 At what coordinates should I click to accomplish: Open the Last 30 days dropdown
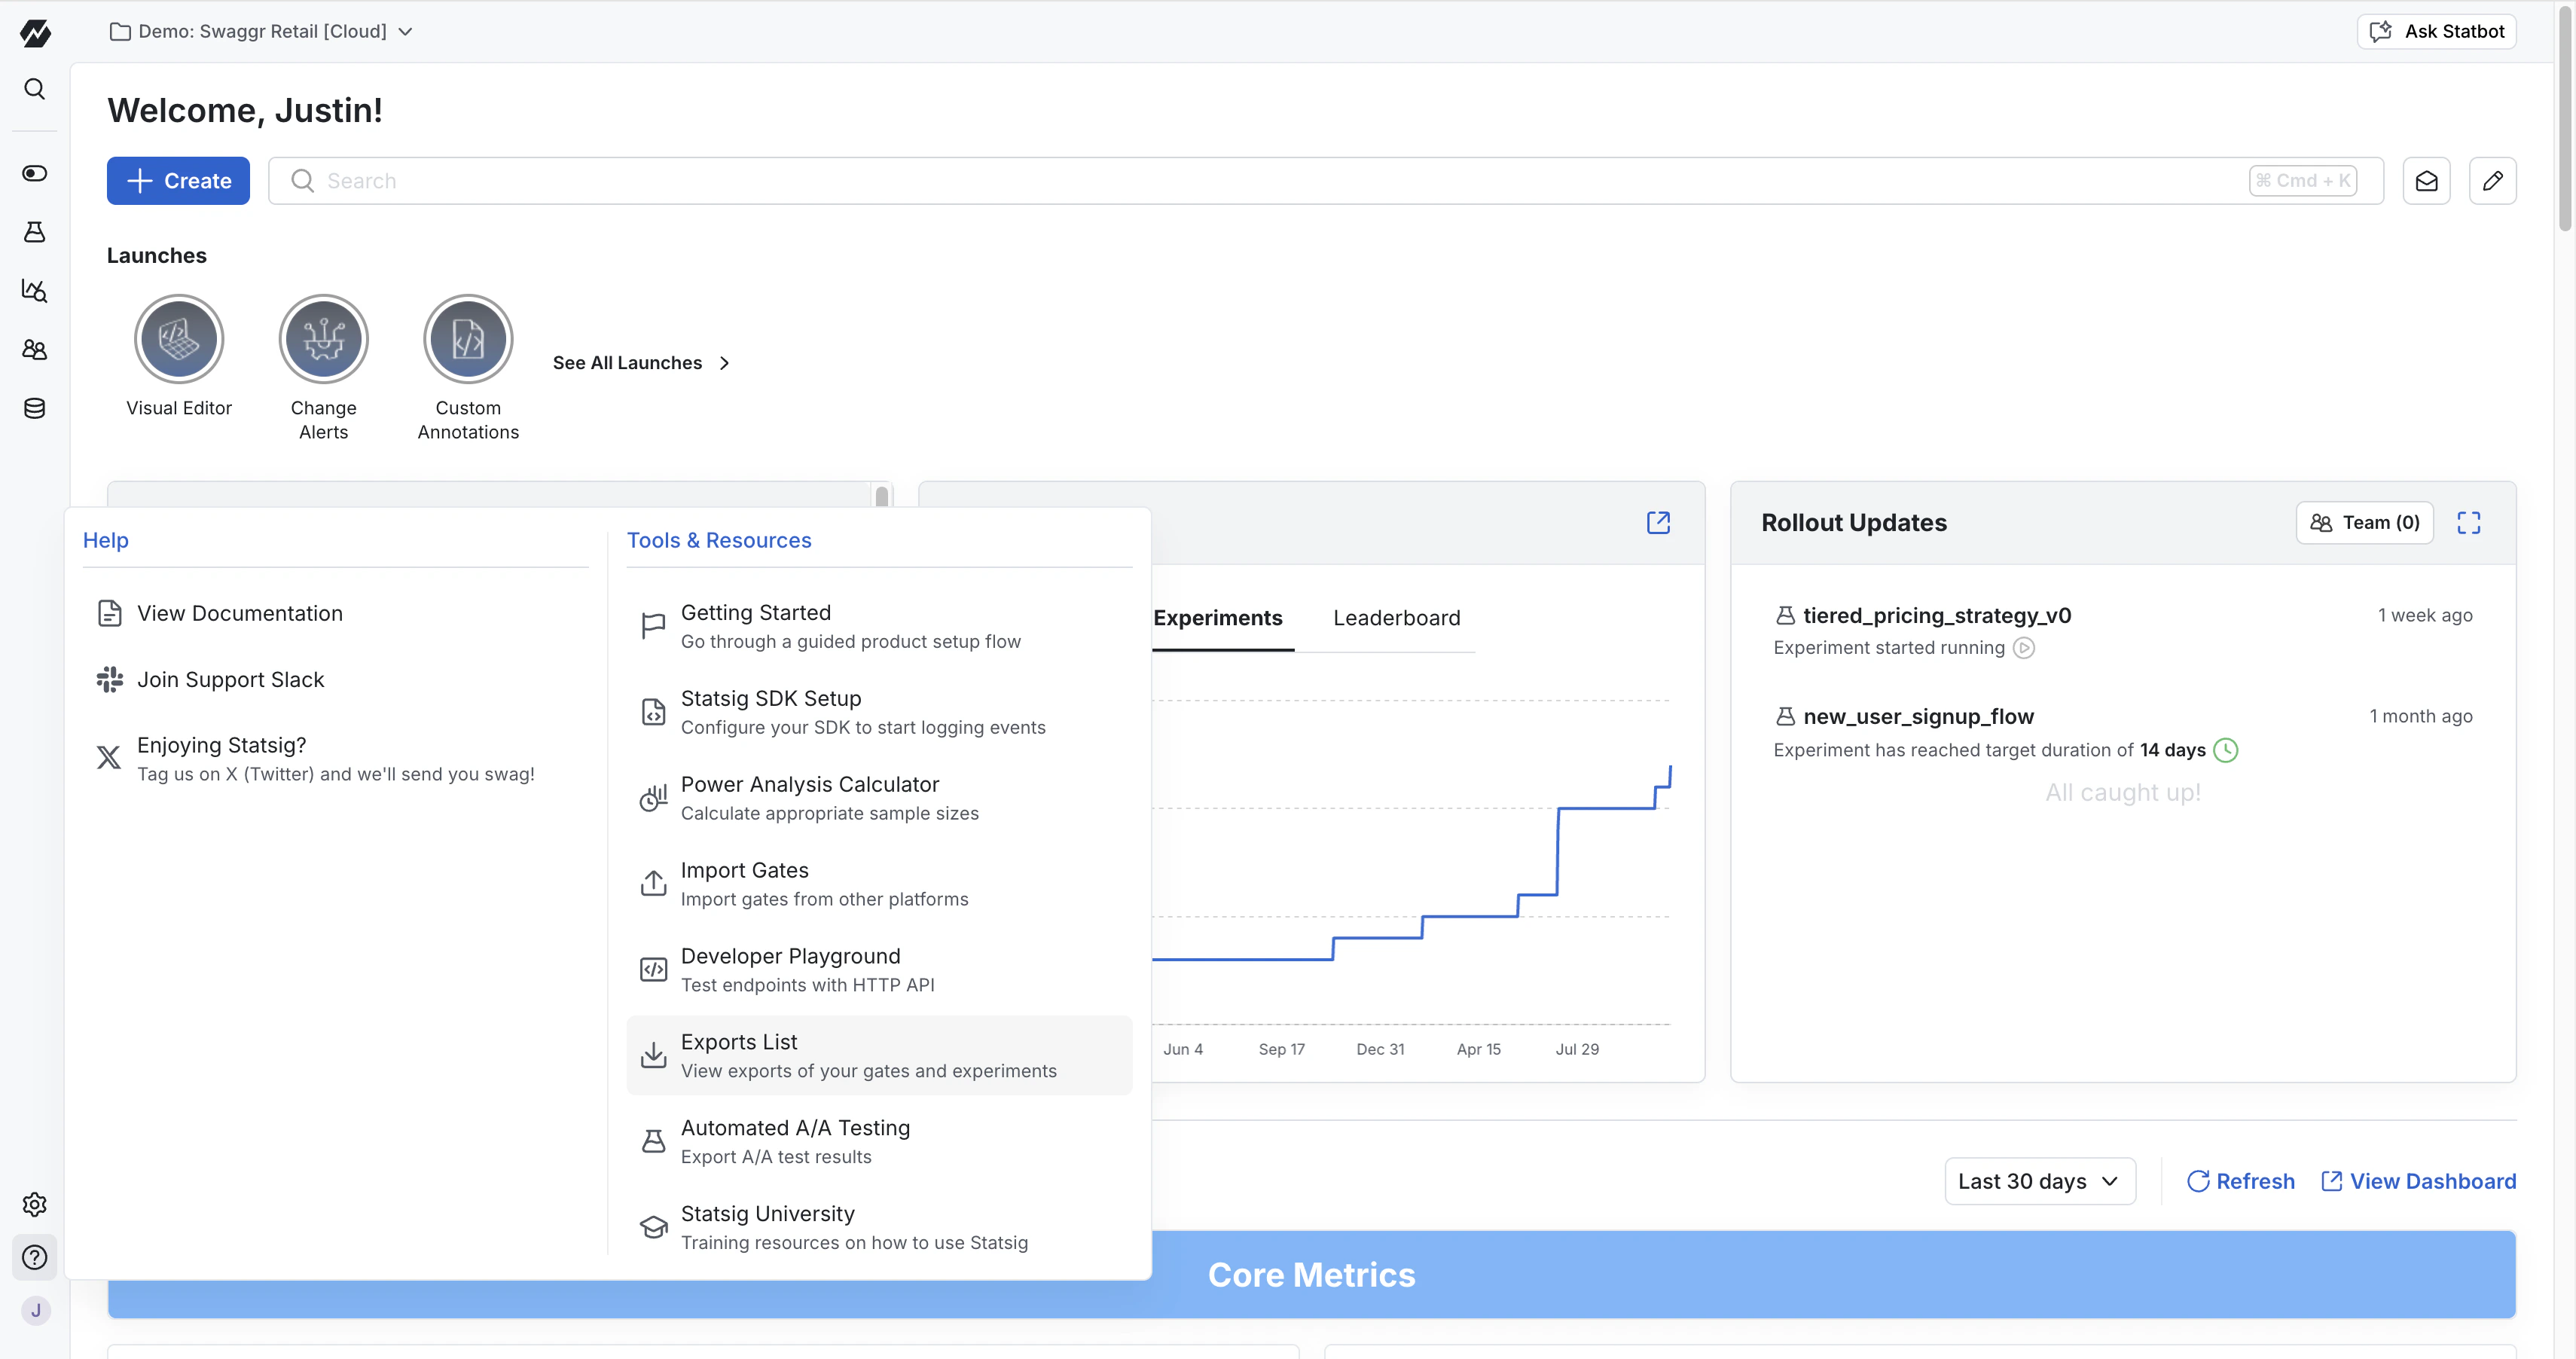click(2040, 1181)
